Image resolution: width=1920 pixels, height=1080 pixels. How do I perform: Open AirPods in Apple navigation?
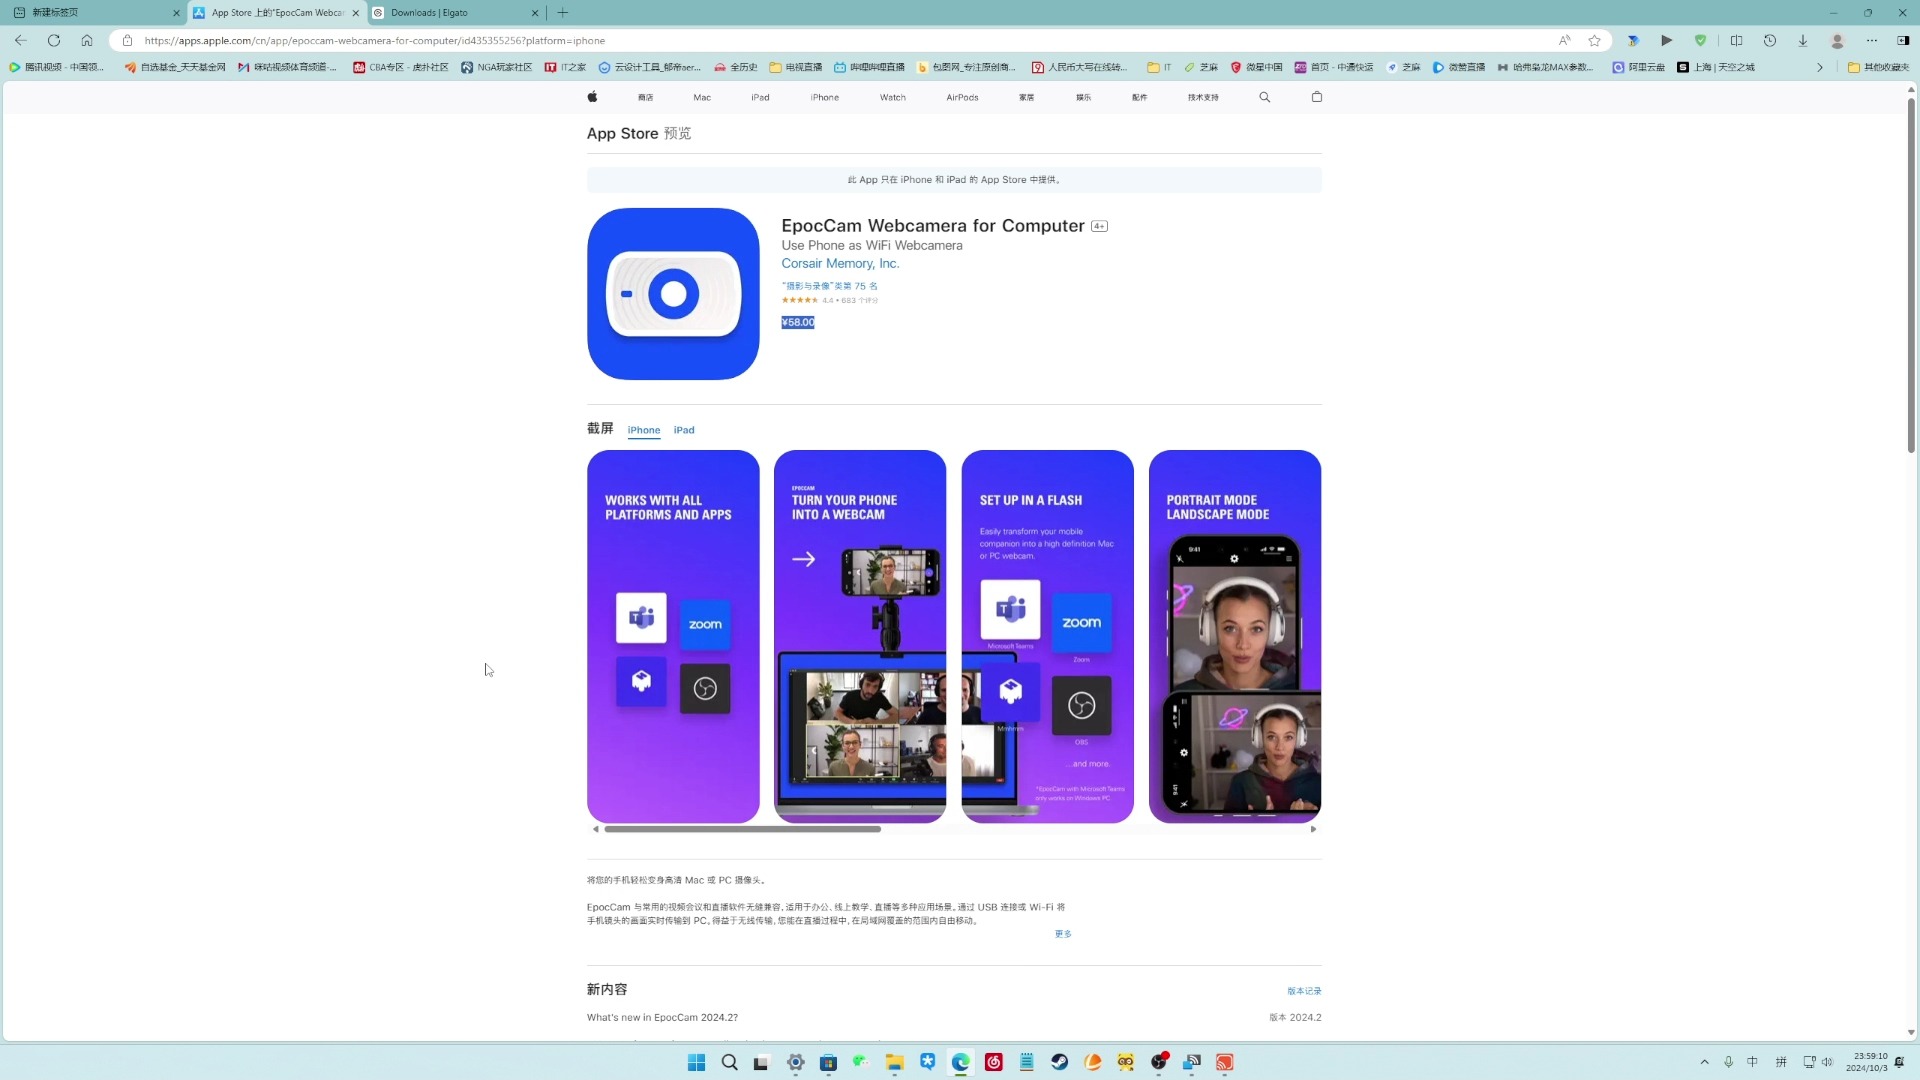(963, 97)
